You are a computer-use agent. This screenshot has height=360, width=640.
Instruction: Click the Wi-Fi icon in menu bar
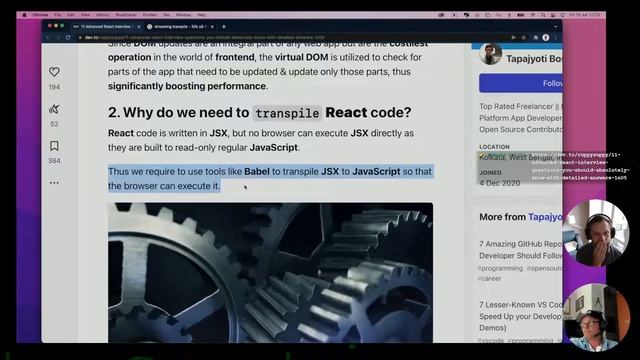533,15
